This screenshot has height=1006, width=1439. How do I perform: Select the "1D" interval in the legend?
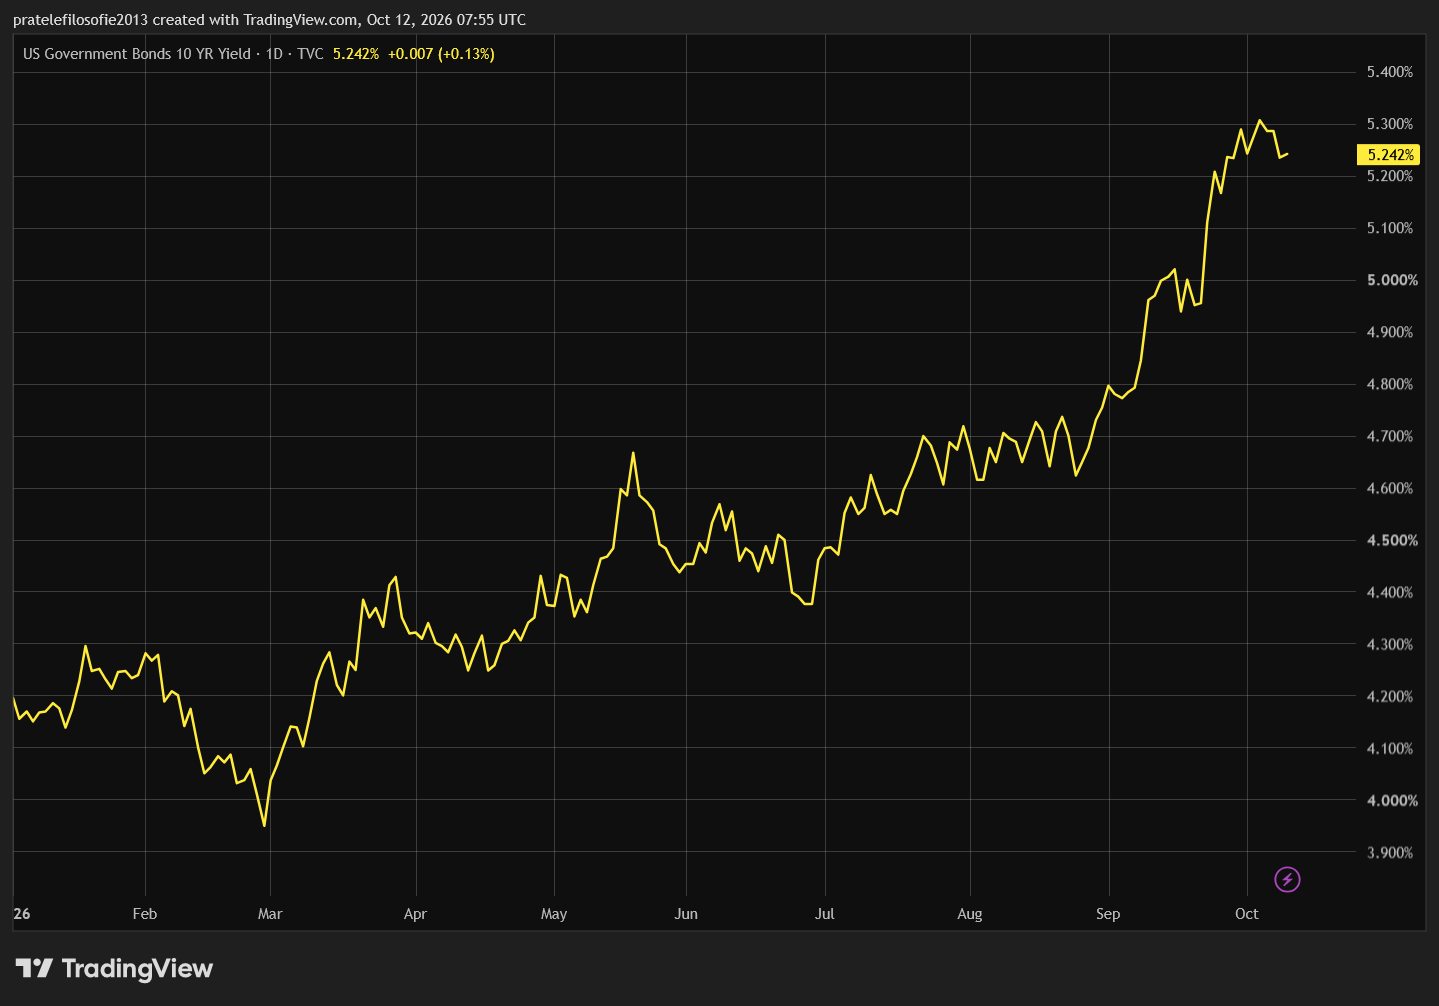coord(274,54)
